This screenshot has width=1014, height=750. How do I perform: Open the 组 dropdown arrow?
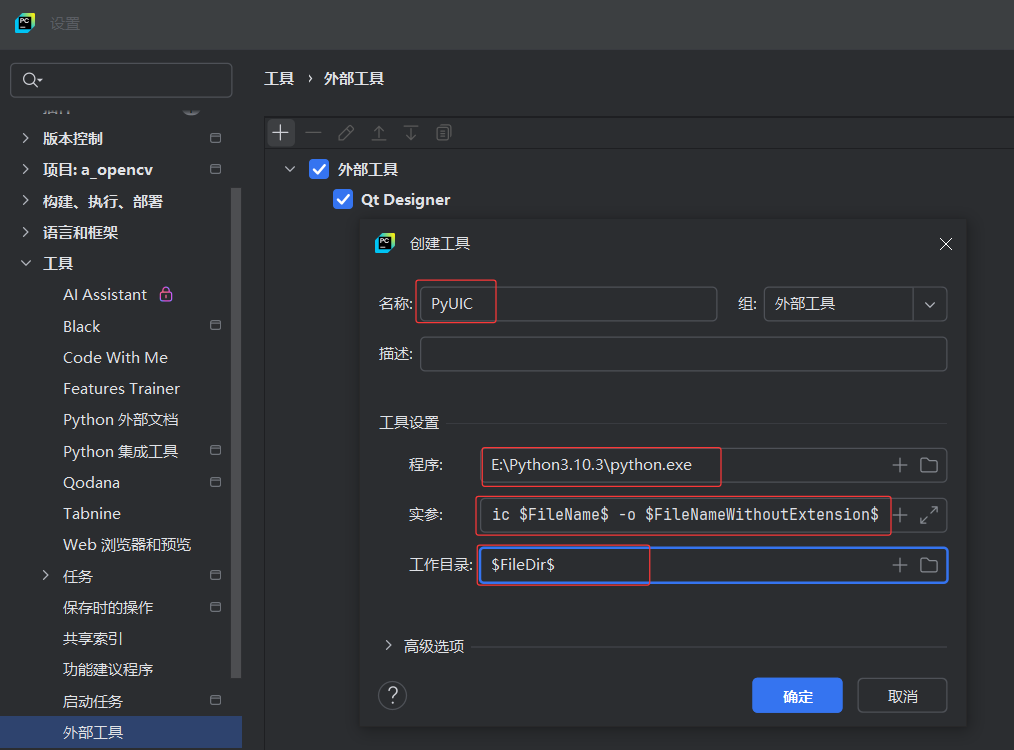(930, 305)
